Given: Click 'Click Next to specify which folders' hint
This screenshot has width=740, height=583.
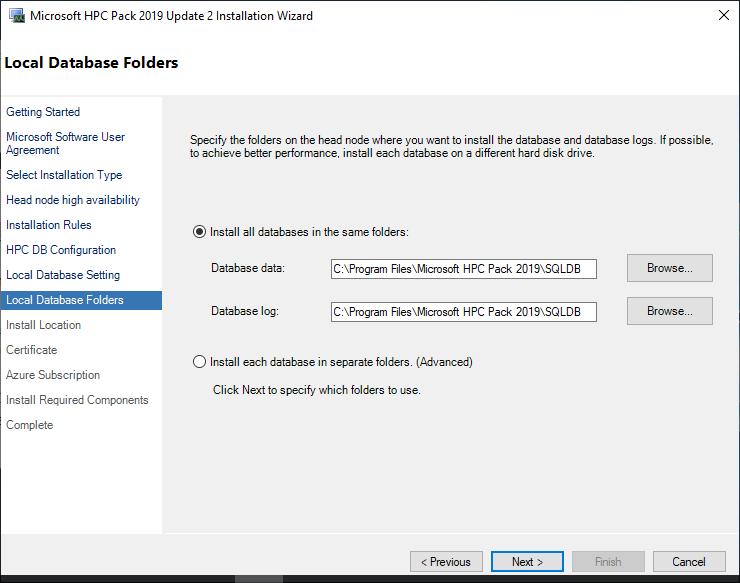Looking at the screenshot, I should point(316,390).
